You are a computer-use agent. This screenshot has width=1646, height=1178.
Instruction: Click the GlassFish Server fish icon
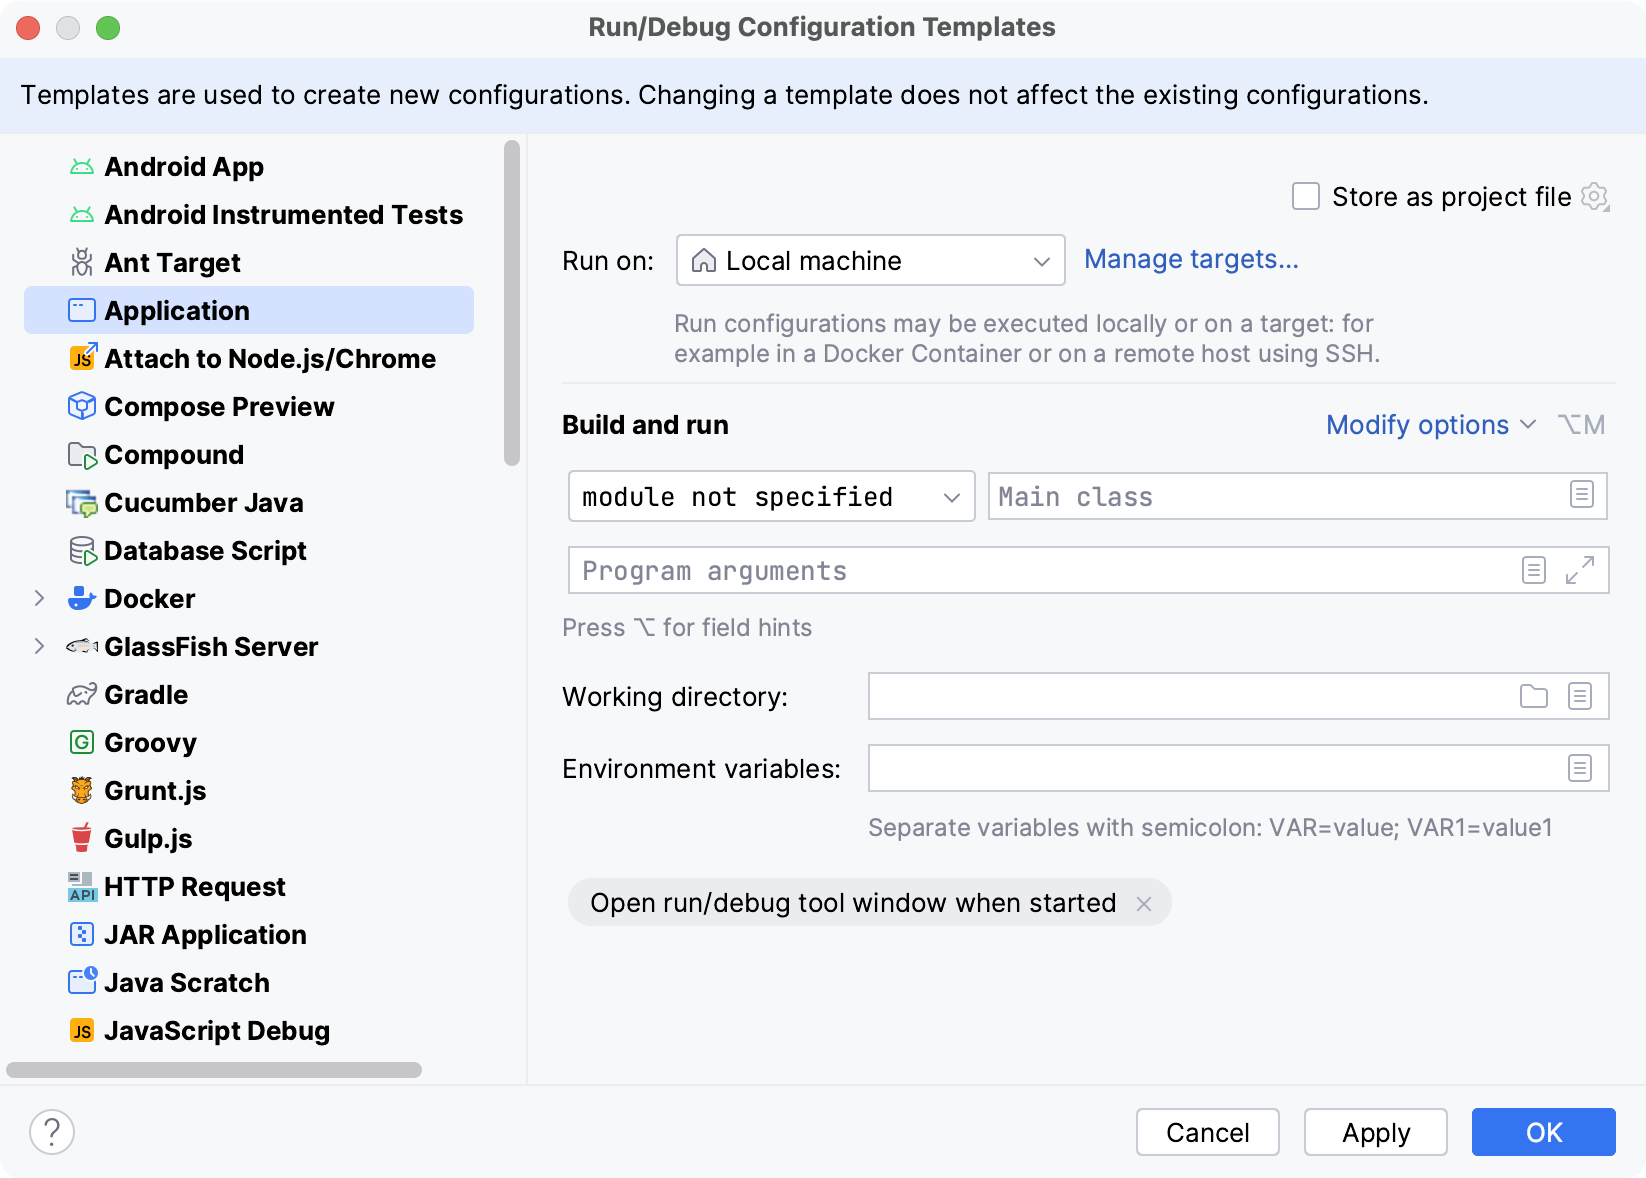[82, 646]
